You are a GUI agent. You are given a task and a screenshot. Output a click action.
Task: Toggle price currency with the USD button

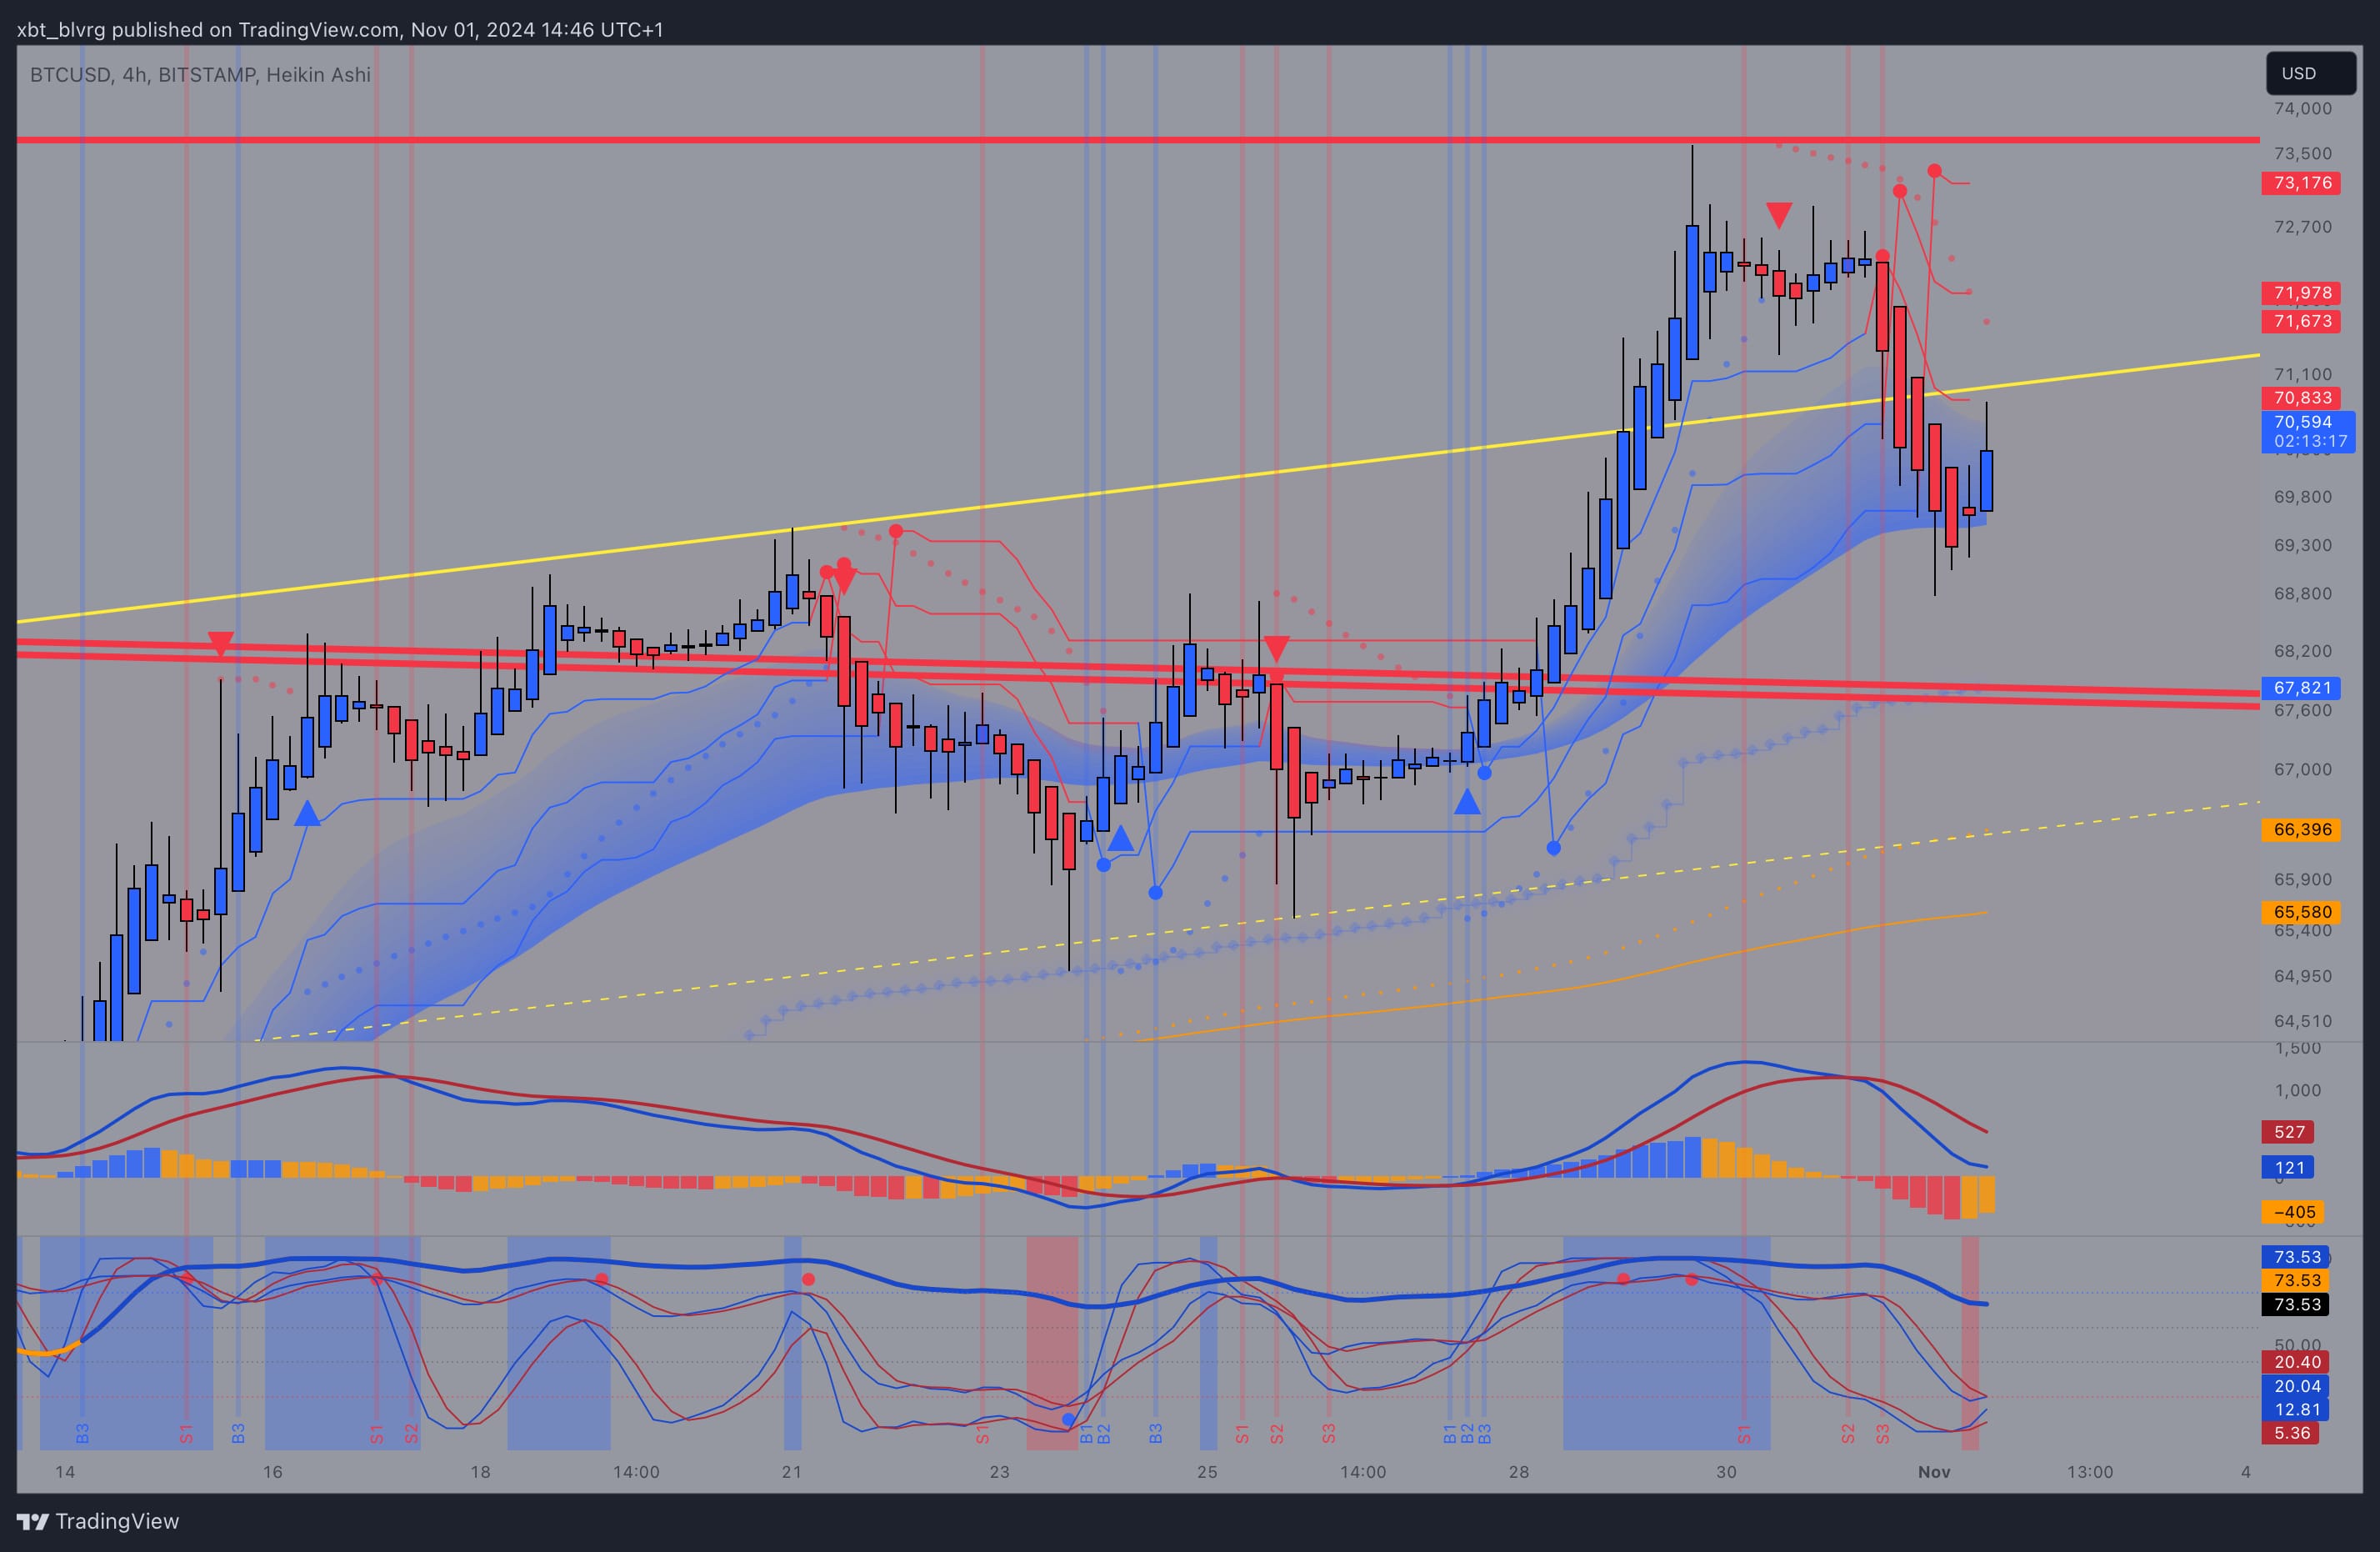[2310, 73]
